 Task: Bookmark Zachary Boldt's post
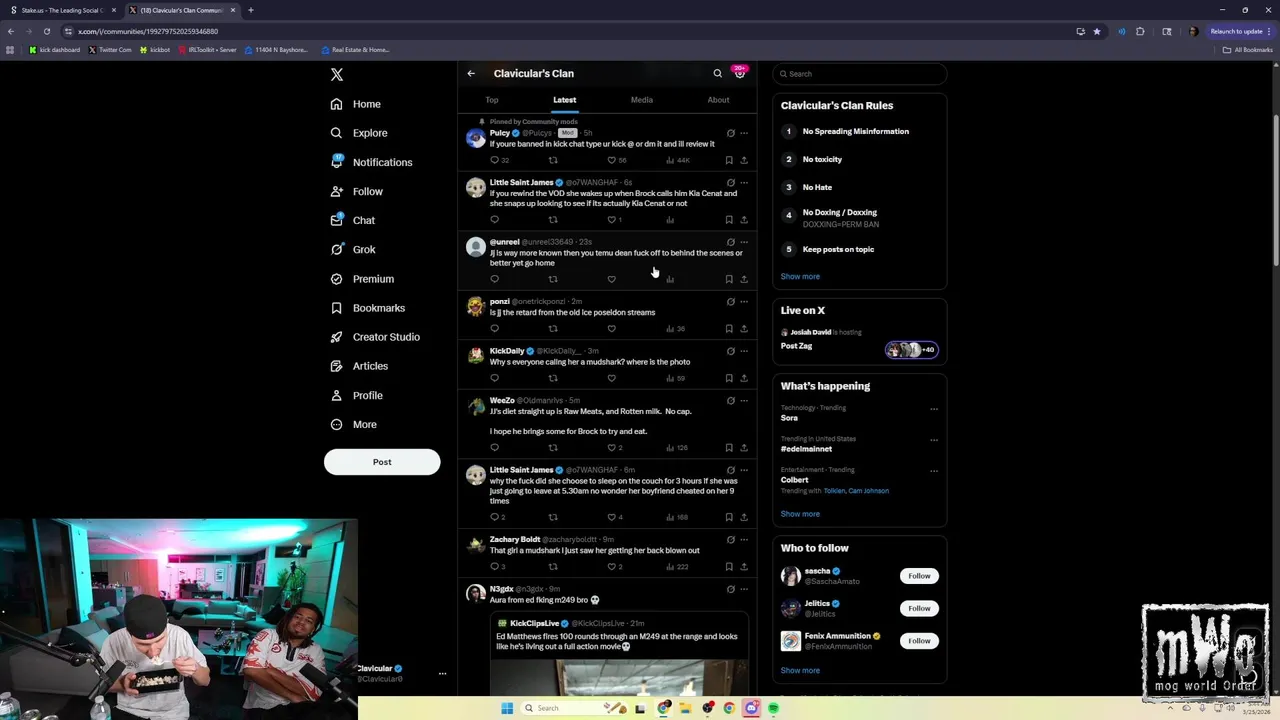tap(729, 567)
